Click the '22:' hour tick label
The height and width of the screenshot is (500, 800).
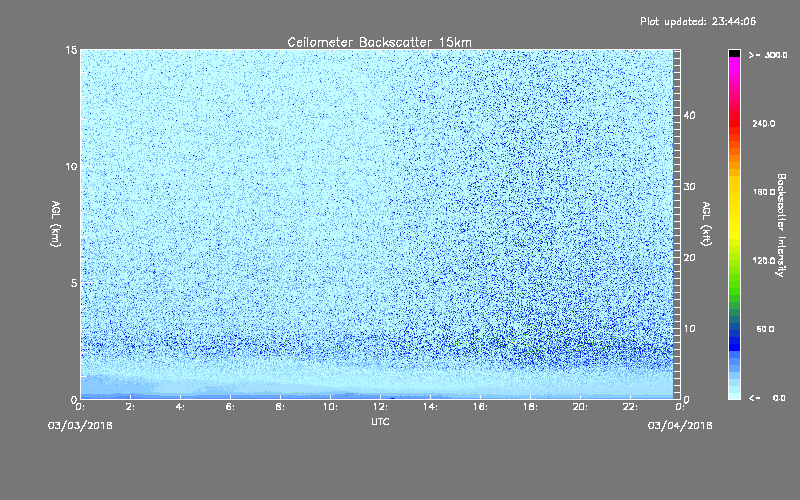[x=630, y=407]
